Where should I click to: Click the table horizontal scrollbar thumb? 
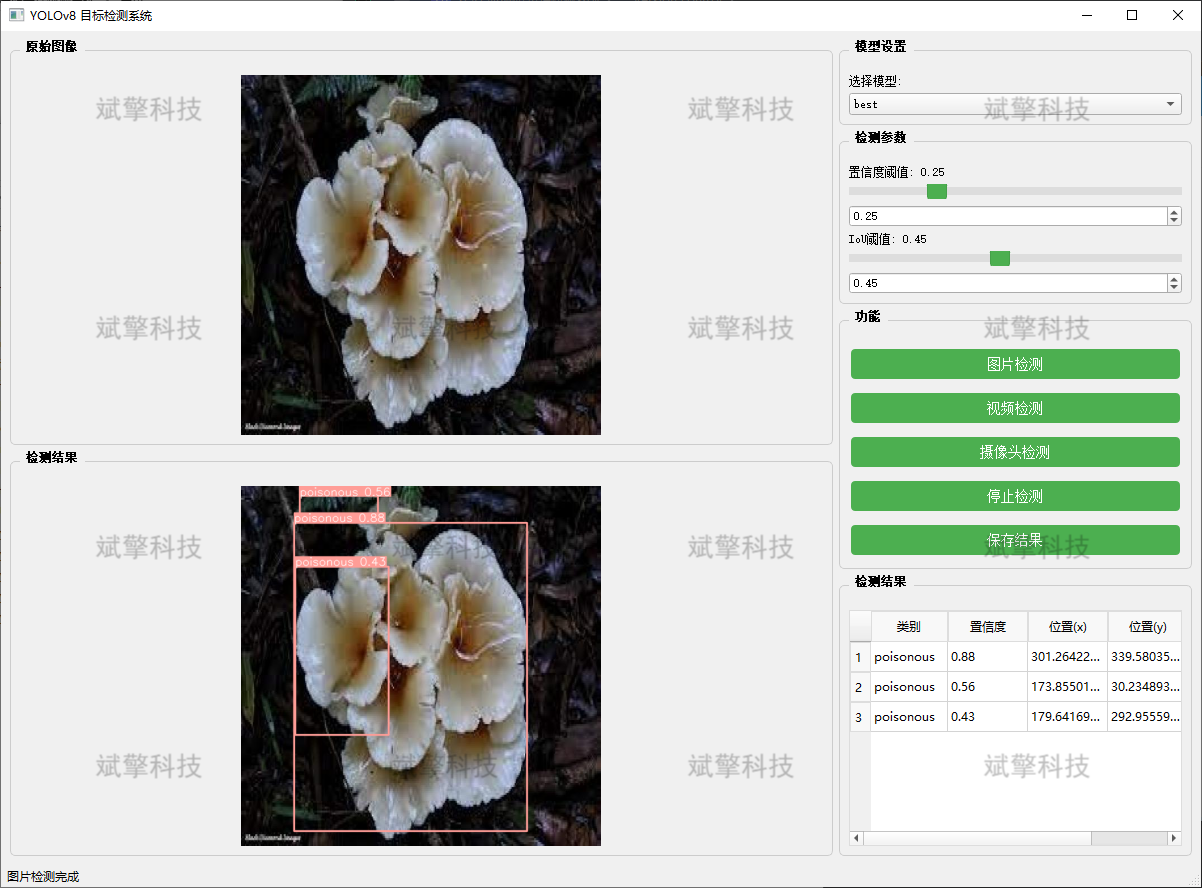click(x=977, y=838)
